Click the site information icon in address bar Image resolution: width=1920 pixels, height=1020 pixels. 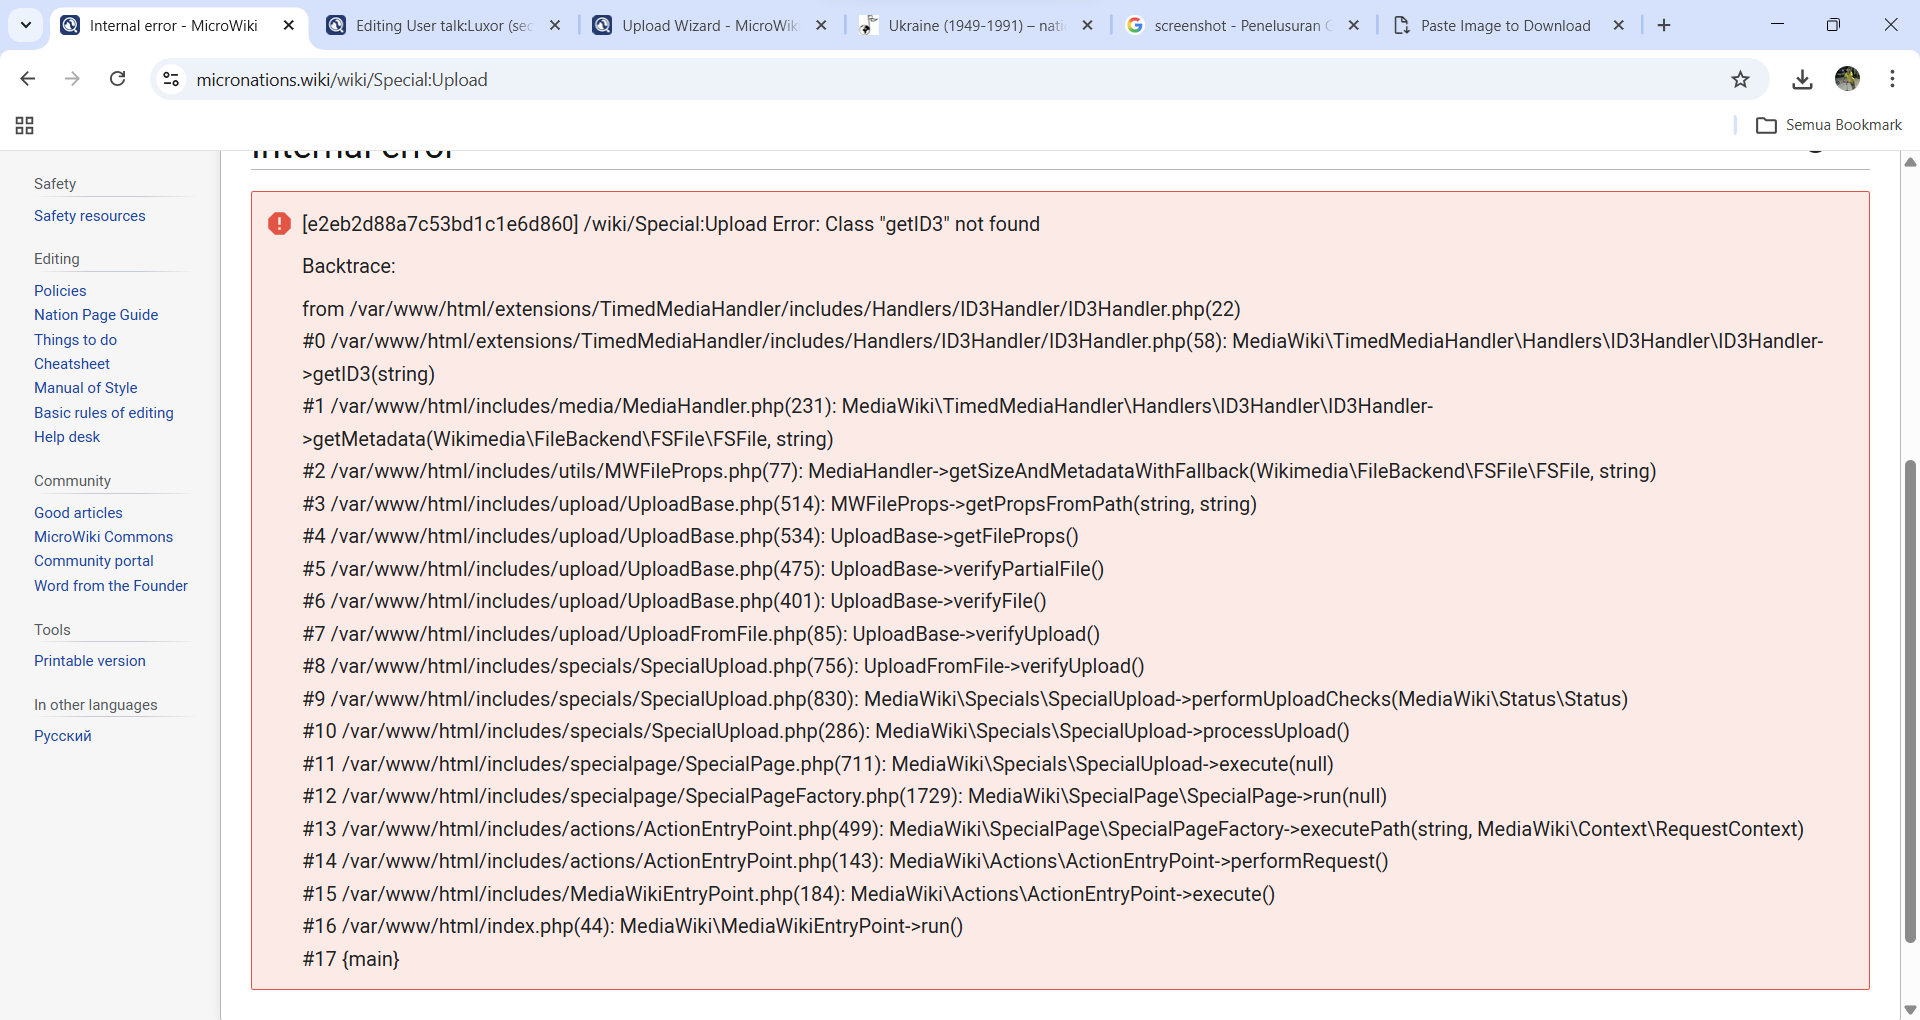(x=171, y=79)
